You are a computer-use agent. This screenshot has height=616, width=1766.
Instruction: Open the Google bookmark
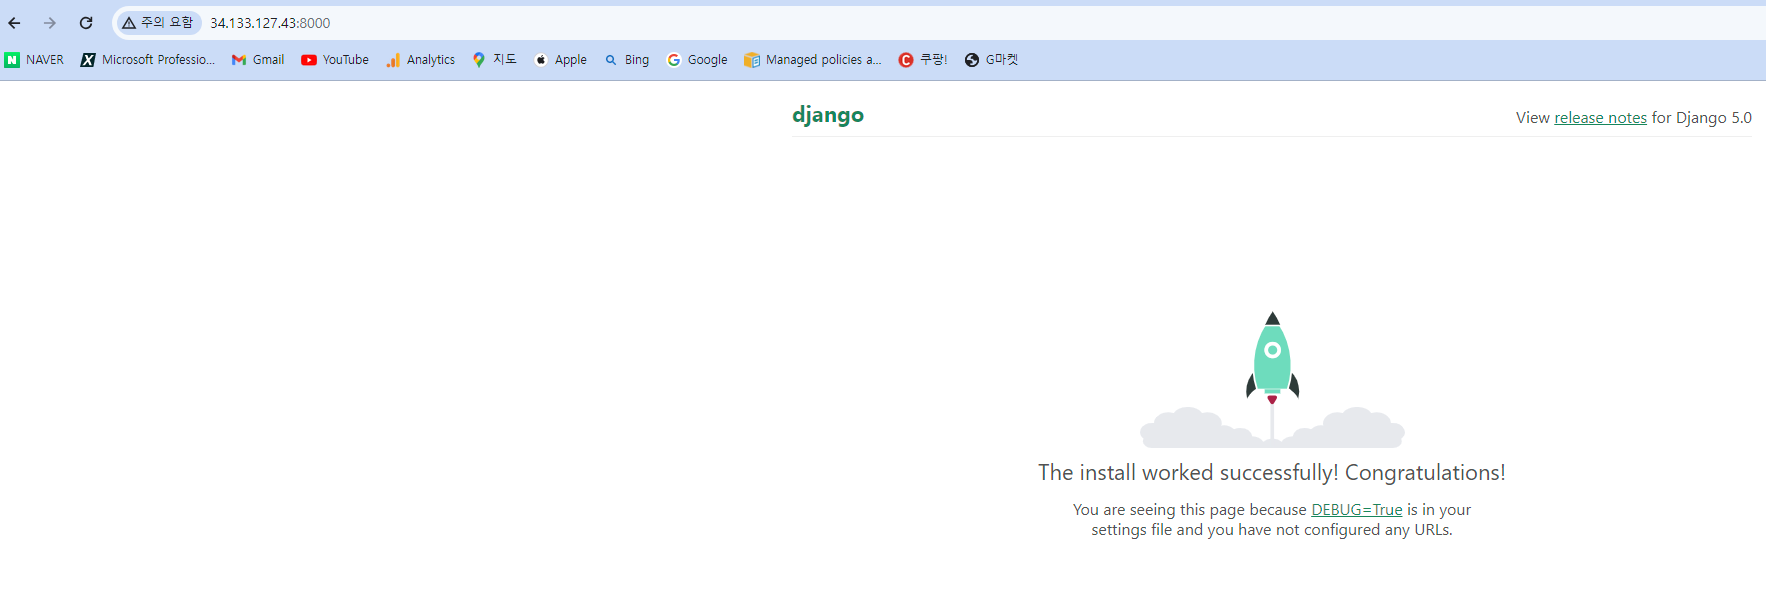click(697, 60)
